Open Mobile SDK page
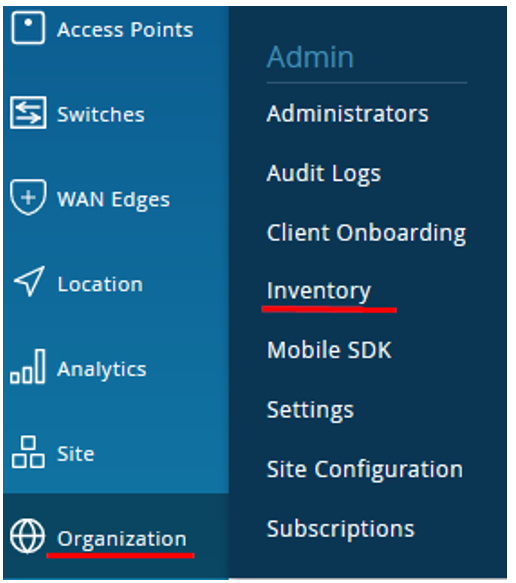This screenshot has height=583, width=516. pos(329,350)
